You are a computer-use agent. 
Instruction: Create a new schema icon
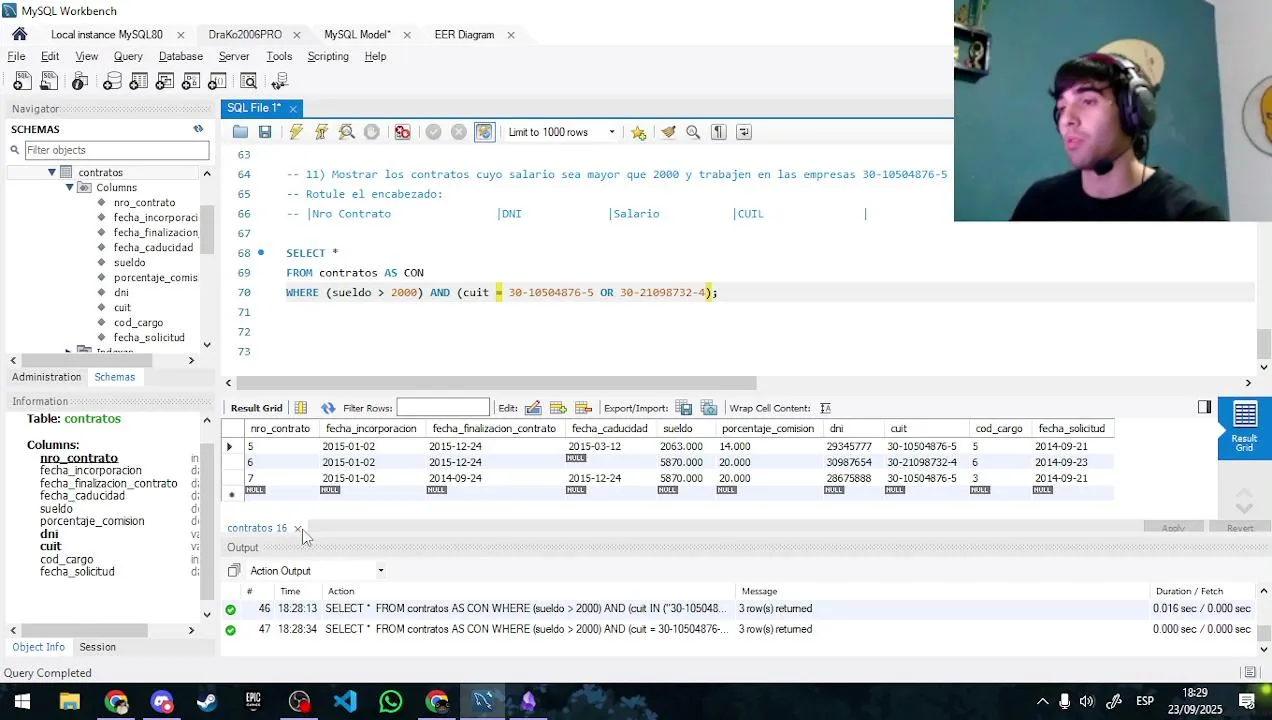(112, 81)
